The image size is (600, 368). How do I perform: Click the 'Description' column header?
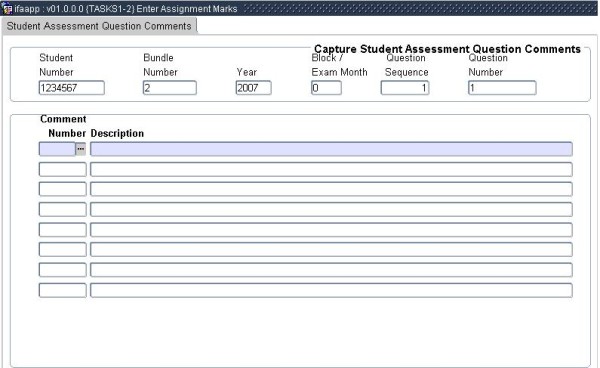point(117,133)
